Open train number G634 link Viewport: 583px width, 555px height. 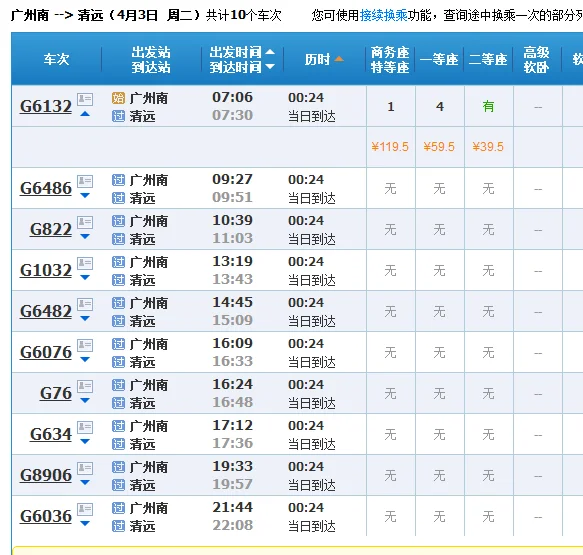click(x=51, y=434)
